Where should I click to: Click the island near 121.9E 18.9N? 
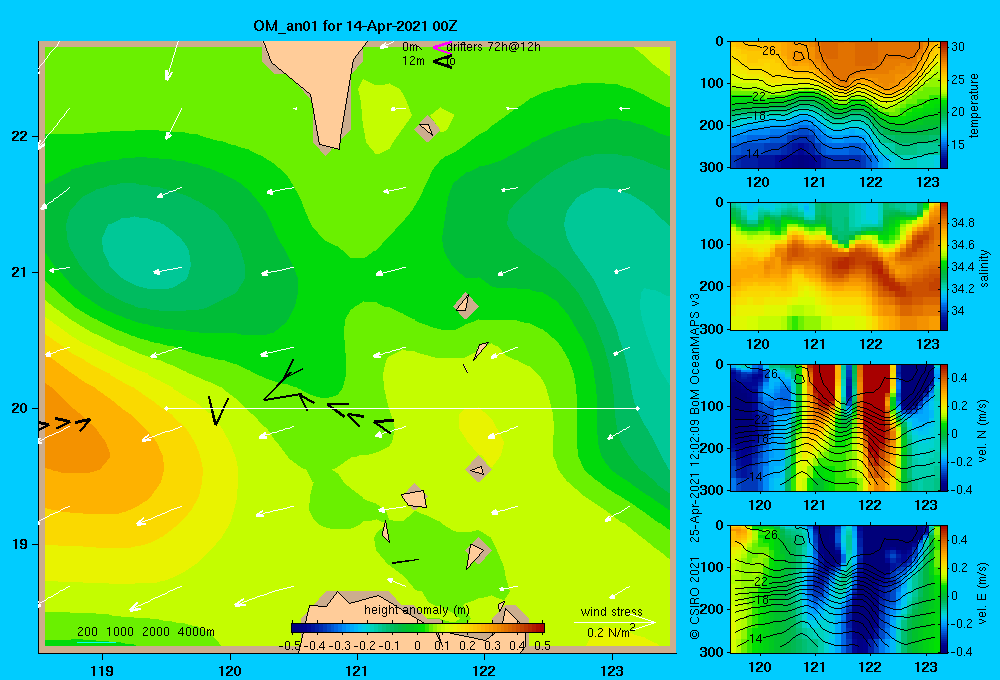click(476, 554)
